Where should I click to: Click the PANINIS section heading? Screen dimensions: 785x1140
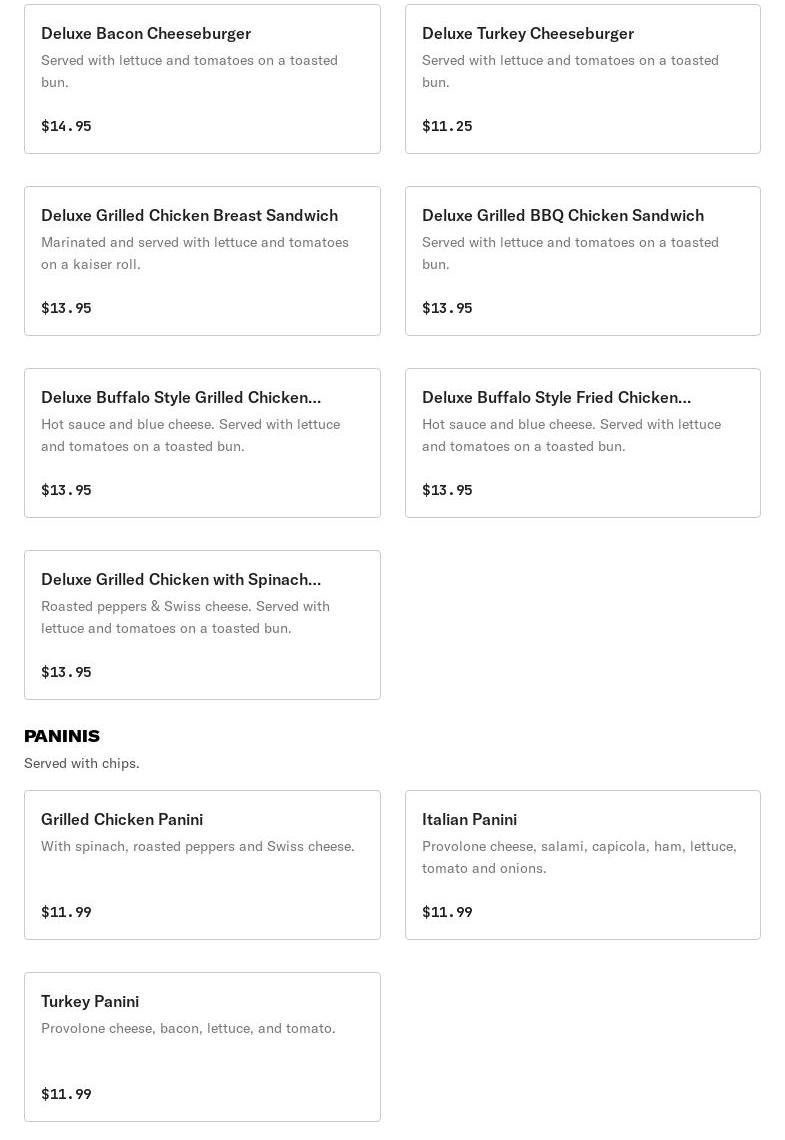point(62,736)
